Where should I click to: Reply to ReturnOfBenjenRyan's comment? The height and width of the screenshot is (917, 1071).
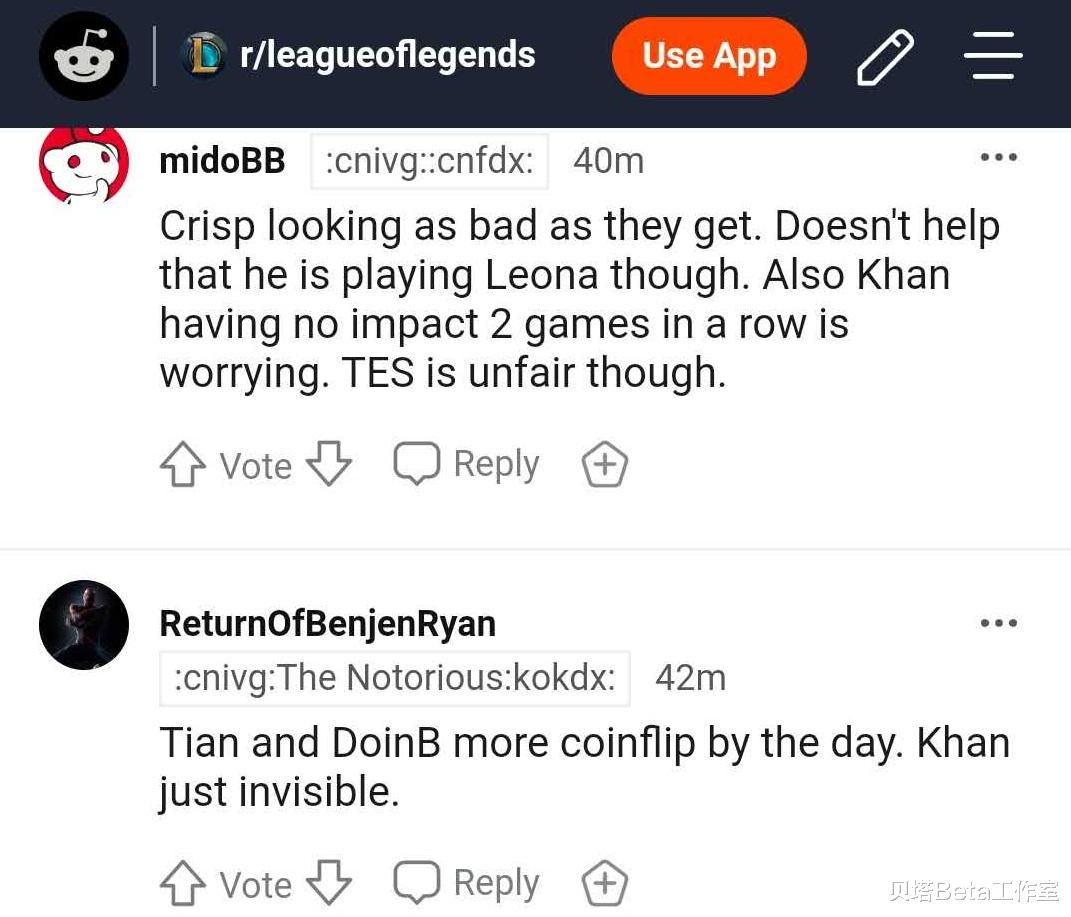click(x=467, y=883)
